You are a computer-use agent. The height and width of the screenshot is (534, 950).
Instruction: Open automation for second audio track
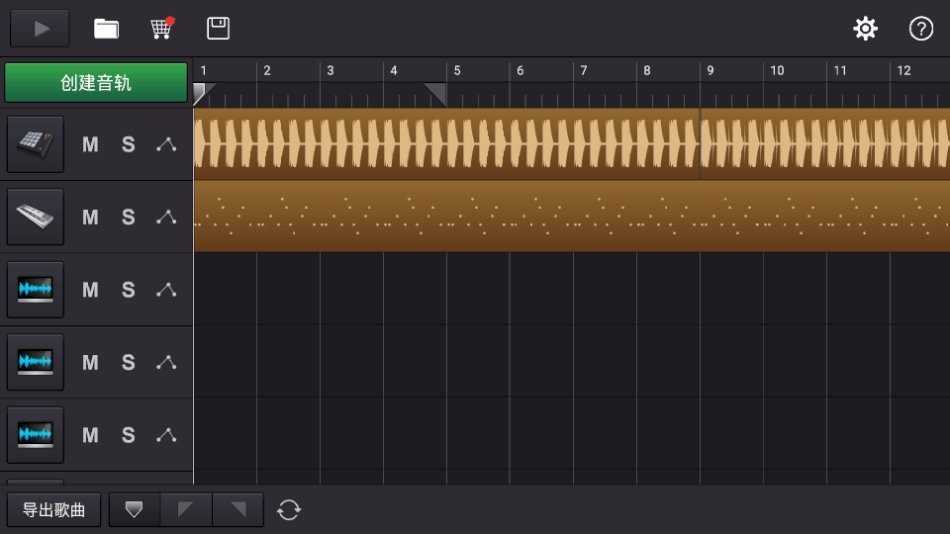pos(166,362)
